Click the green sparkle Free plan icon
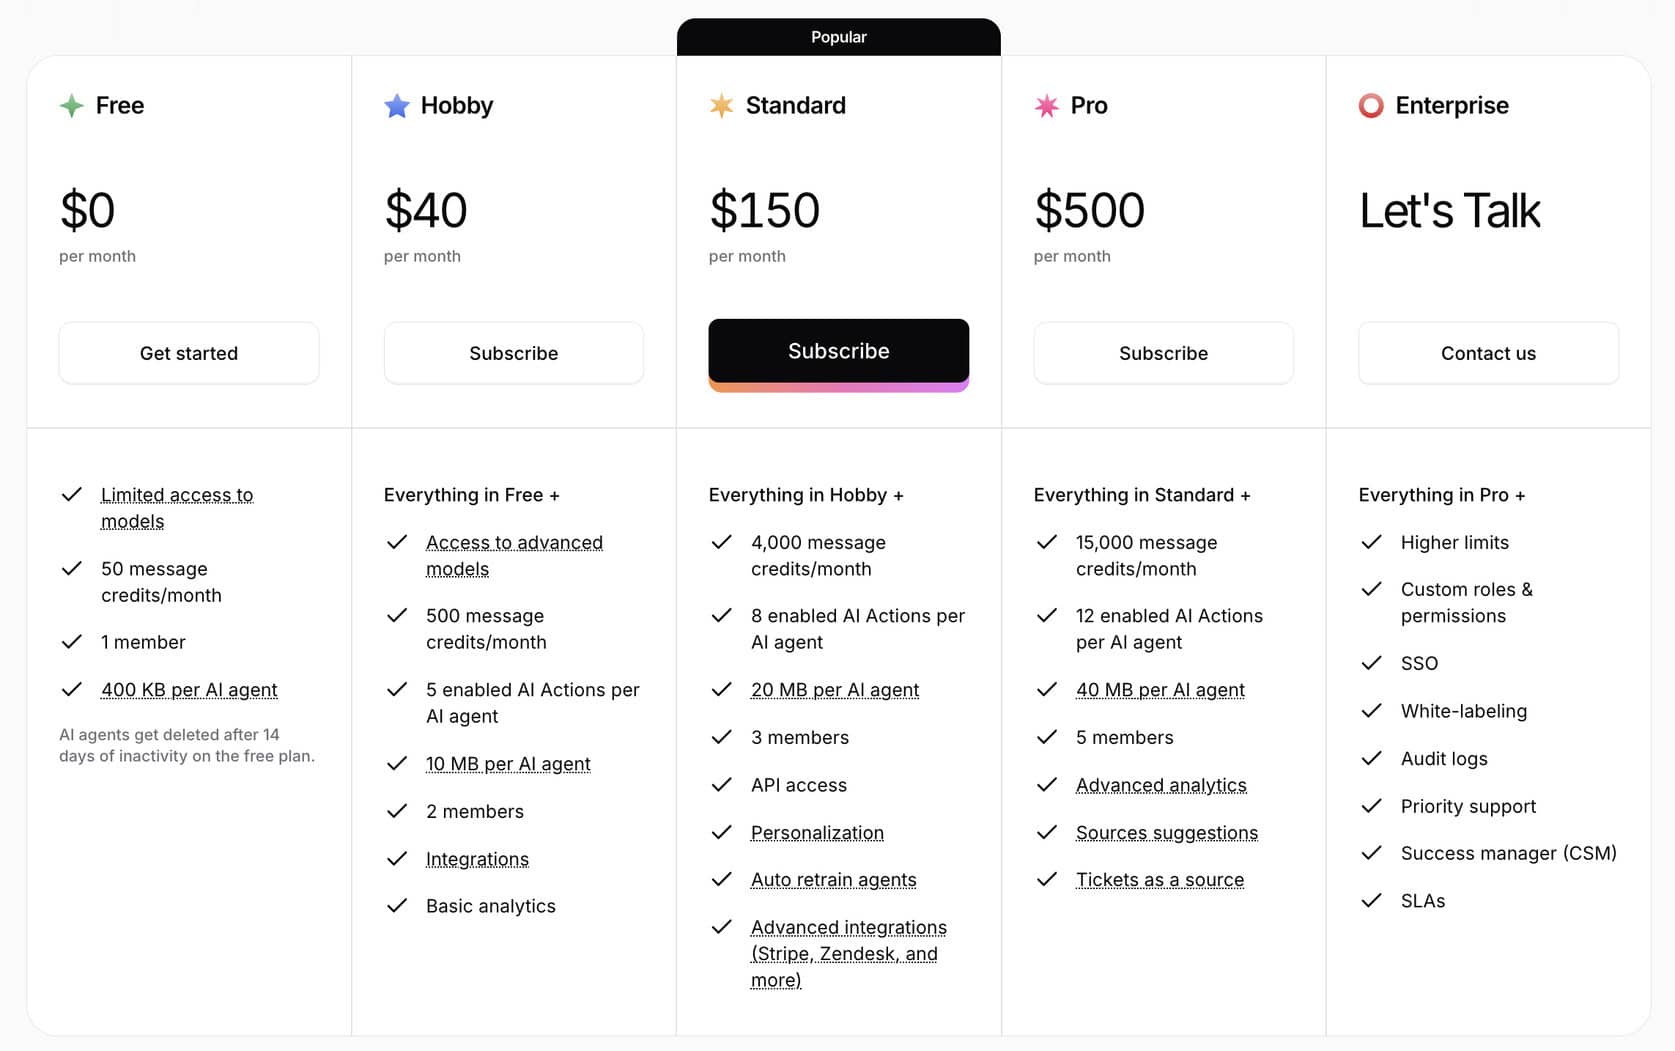The height and width of the screenshot is (1051, 1675). pos(71,106)
